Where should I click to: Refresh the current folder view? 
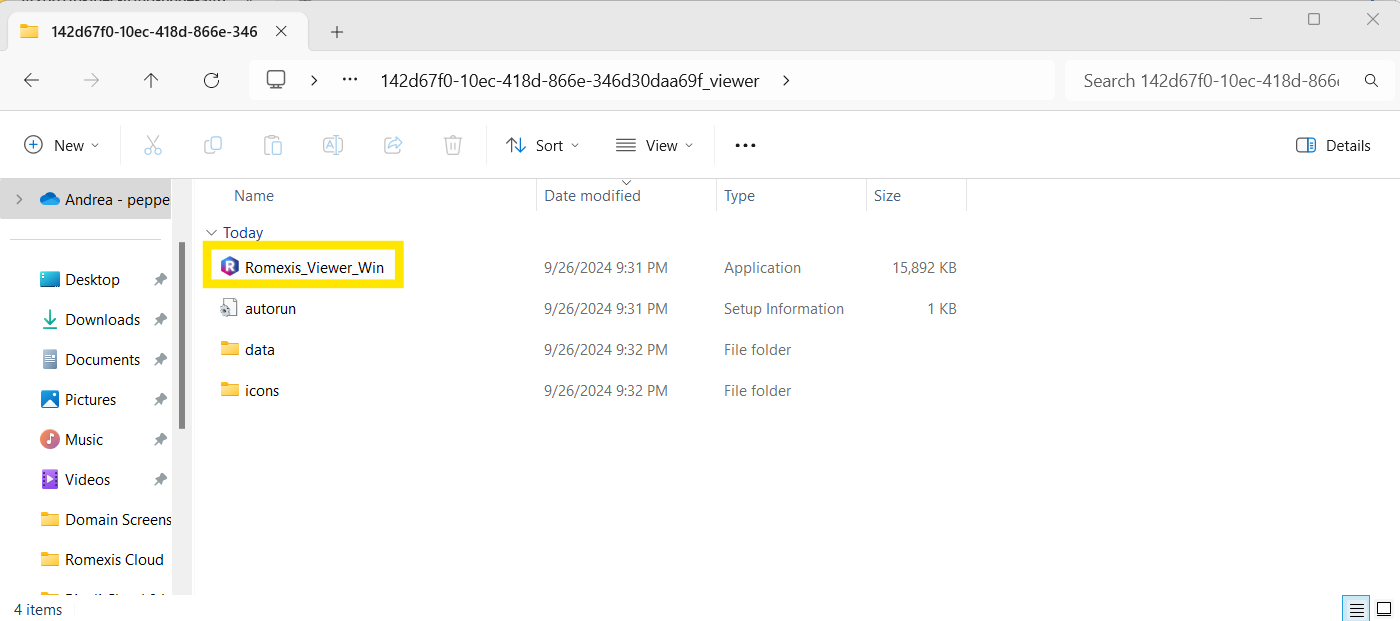tap(211, 81)
